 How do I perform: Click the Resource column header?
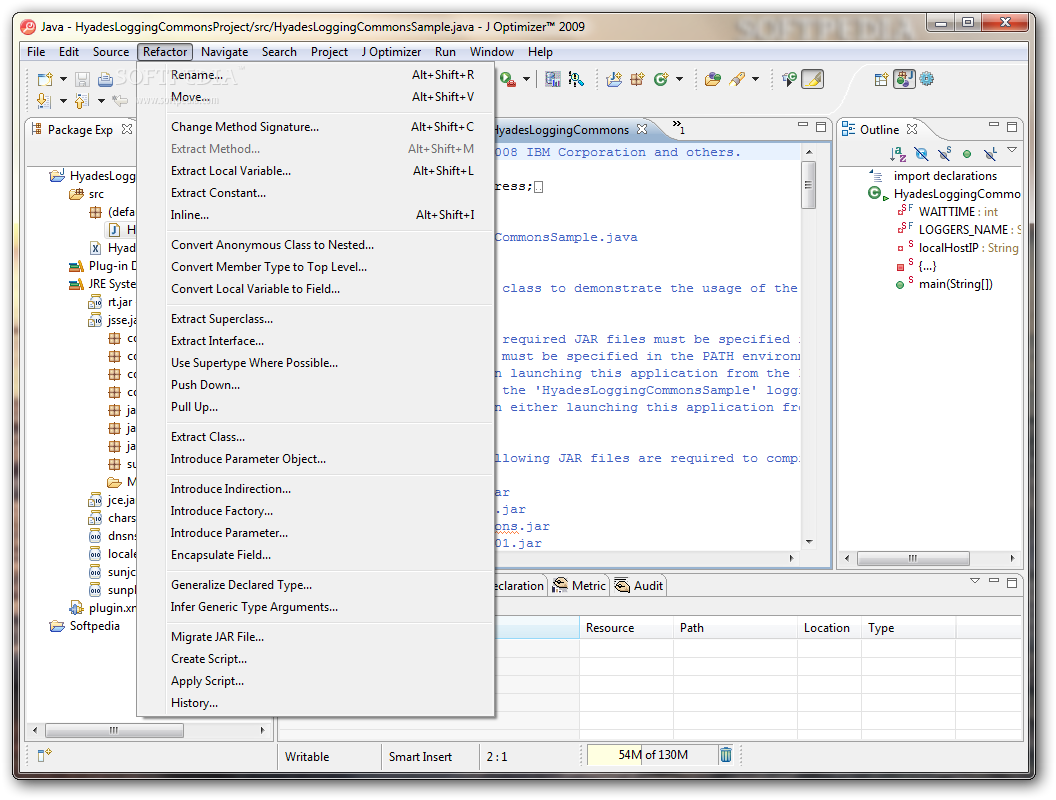pos(626,628)
